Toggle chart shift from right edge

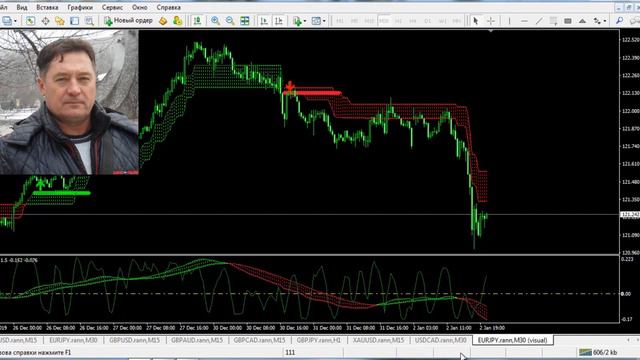[x=279, y=21]
